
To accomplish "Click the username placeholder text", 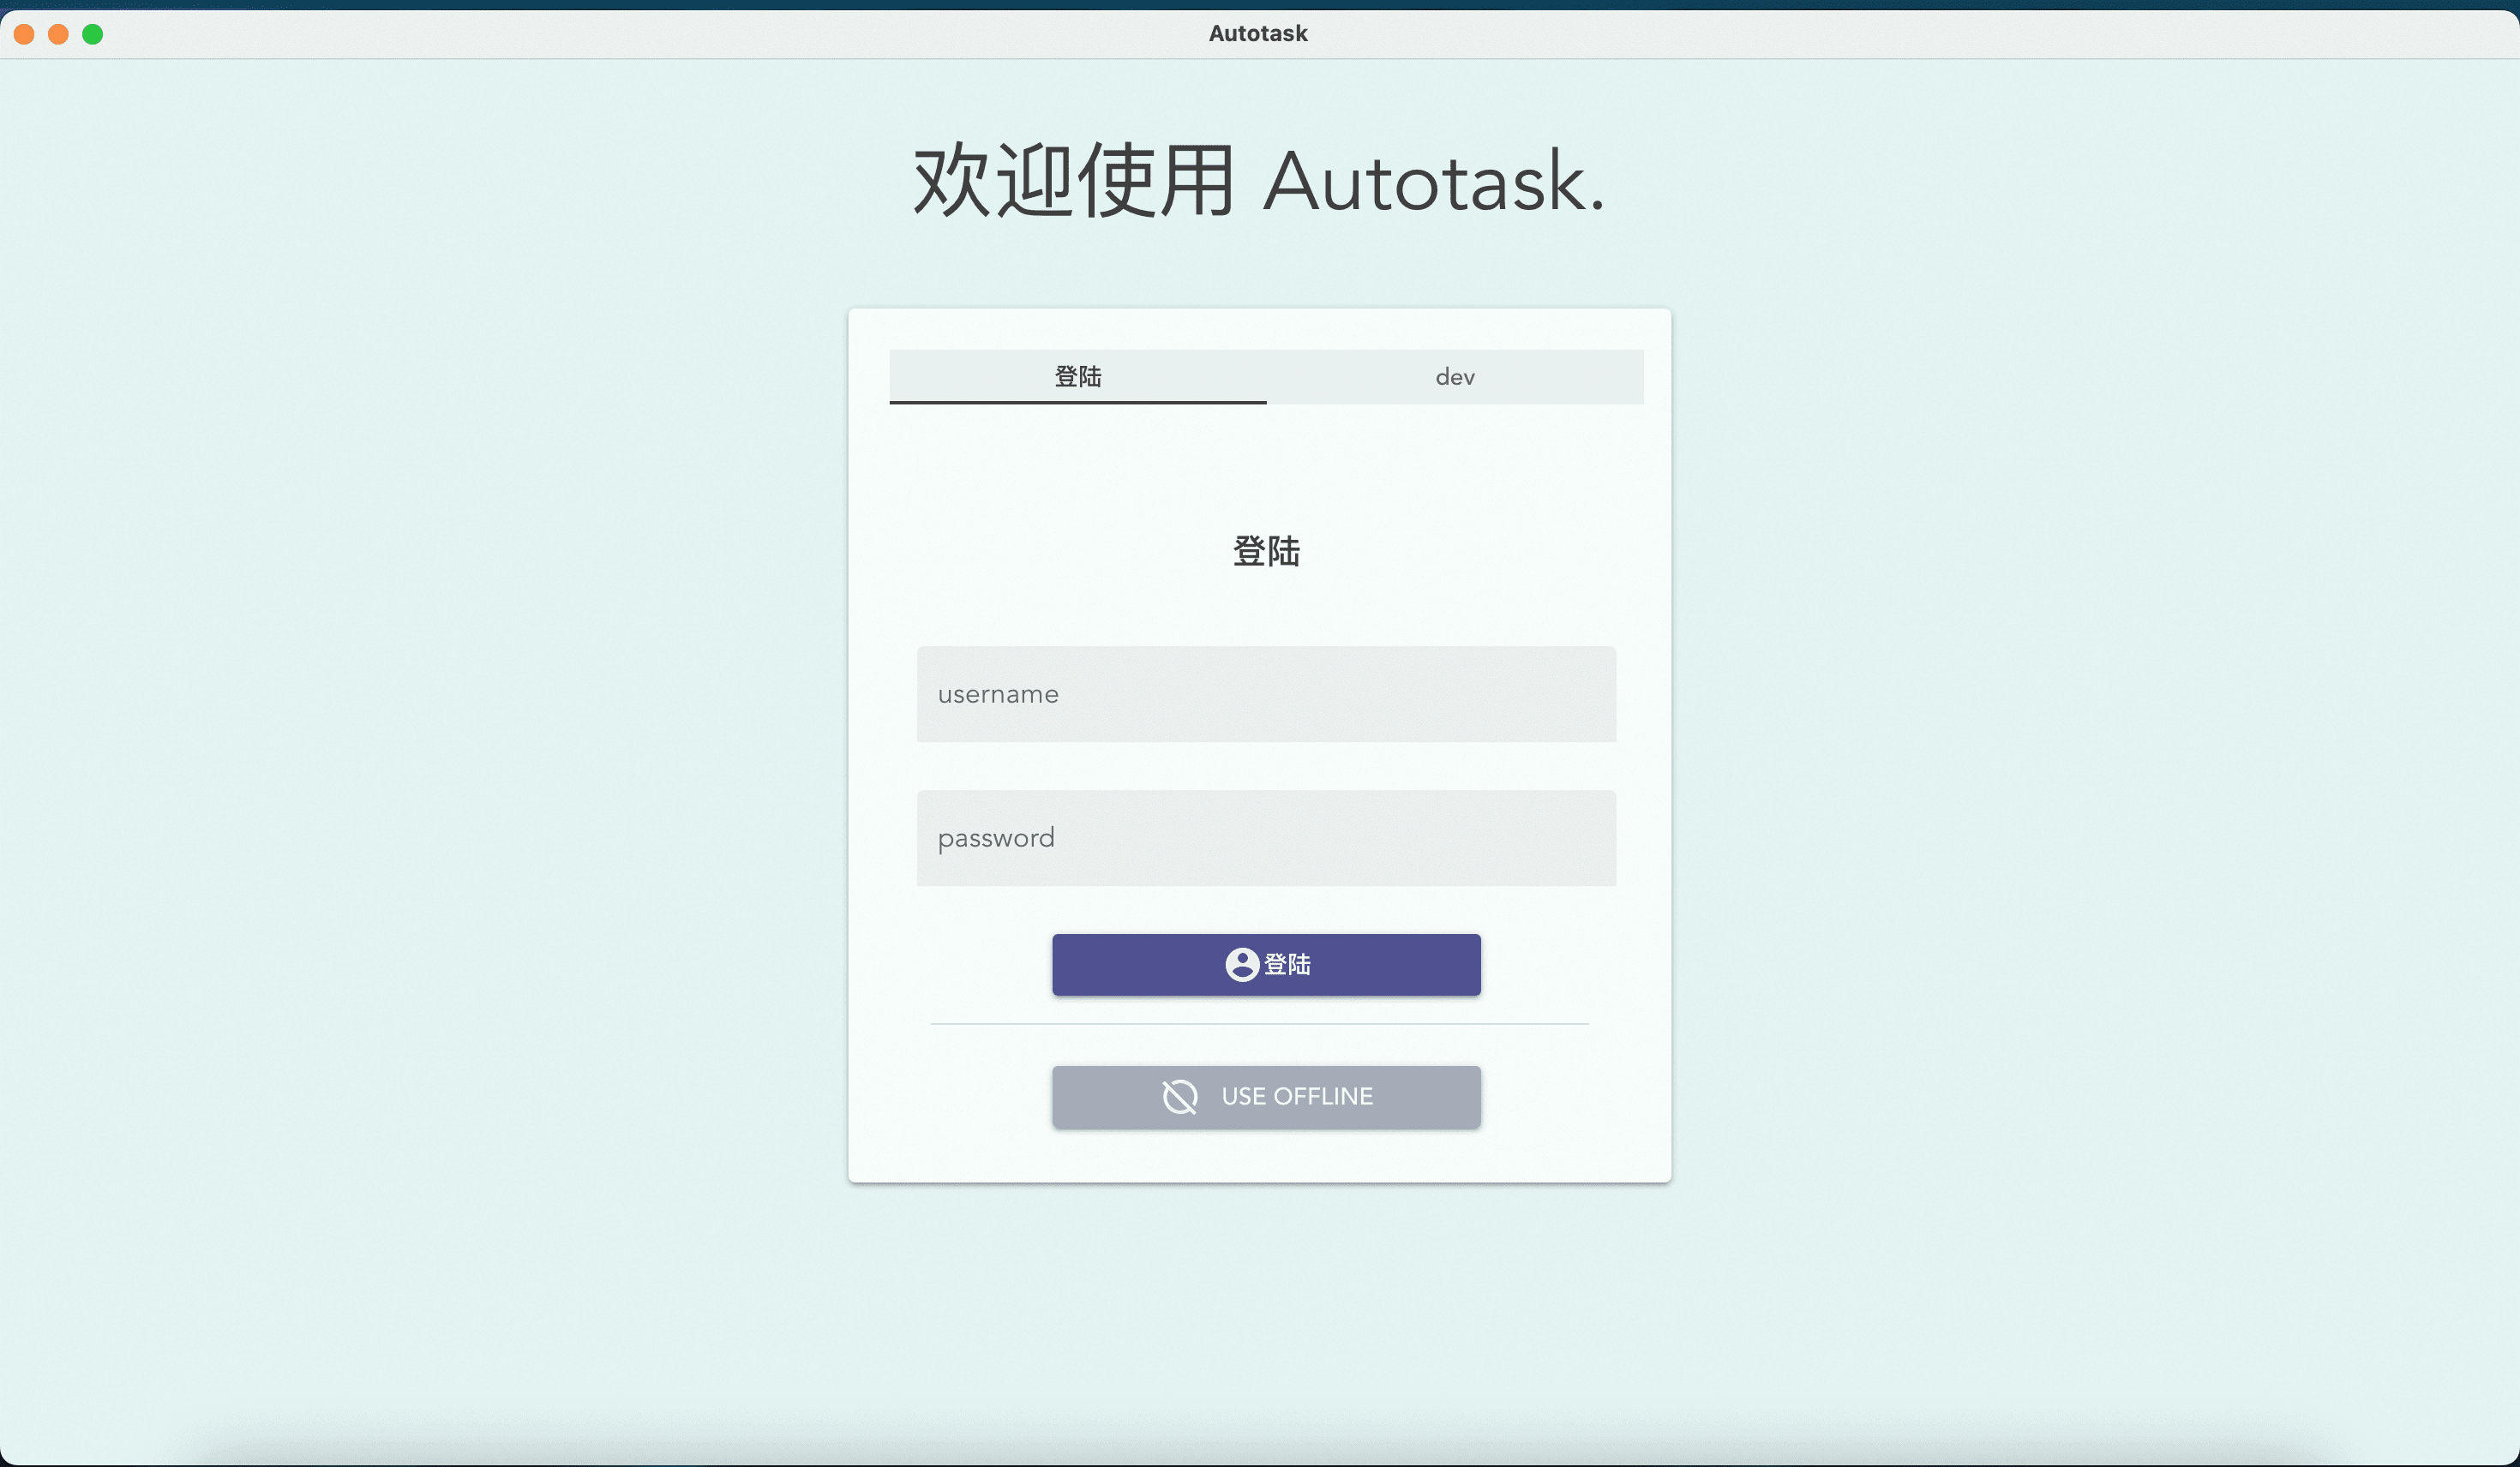I will (x=997, y=694).
